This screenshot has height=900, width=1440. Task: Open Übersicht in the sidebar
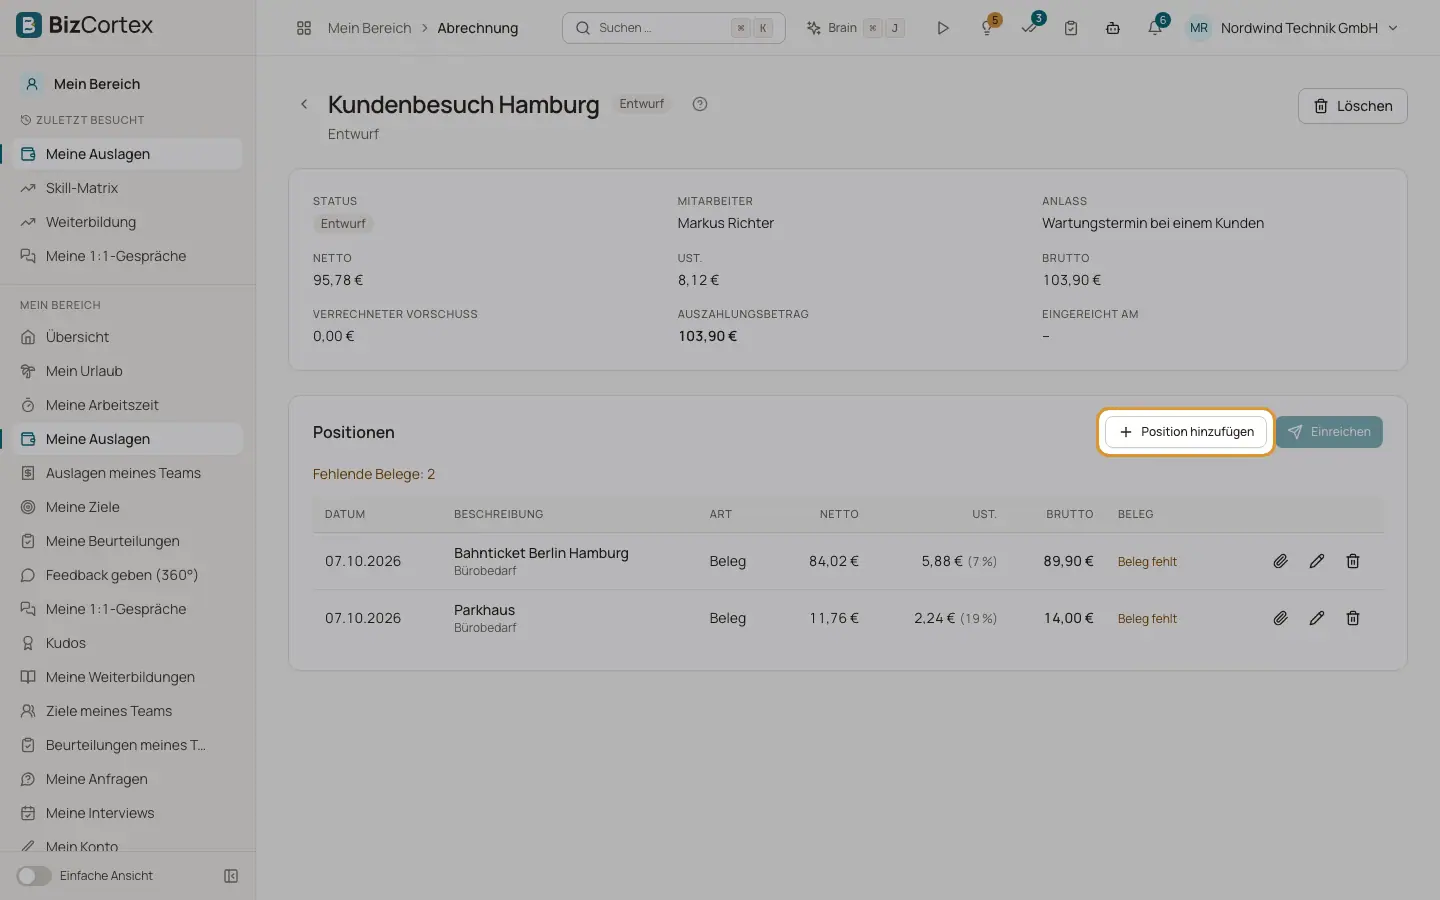pyautogui.click(x=128, y=337)
